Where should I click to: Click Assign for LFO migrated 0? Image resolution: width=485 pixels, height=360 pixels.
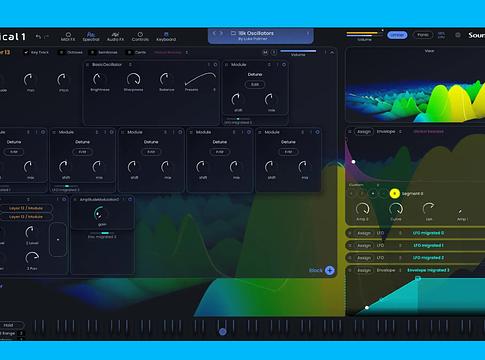(364, 233)
